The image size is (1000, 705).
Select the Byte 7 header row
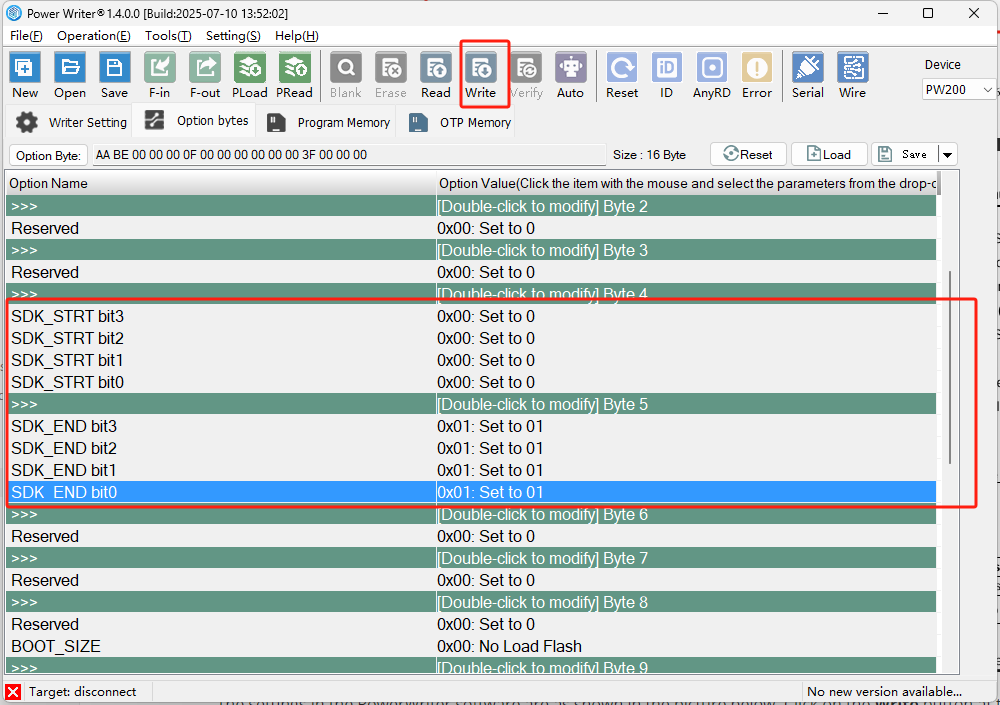click(471, 558)
